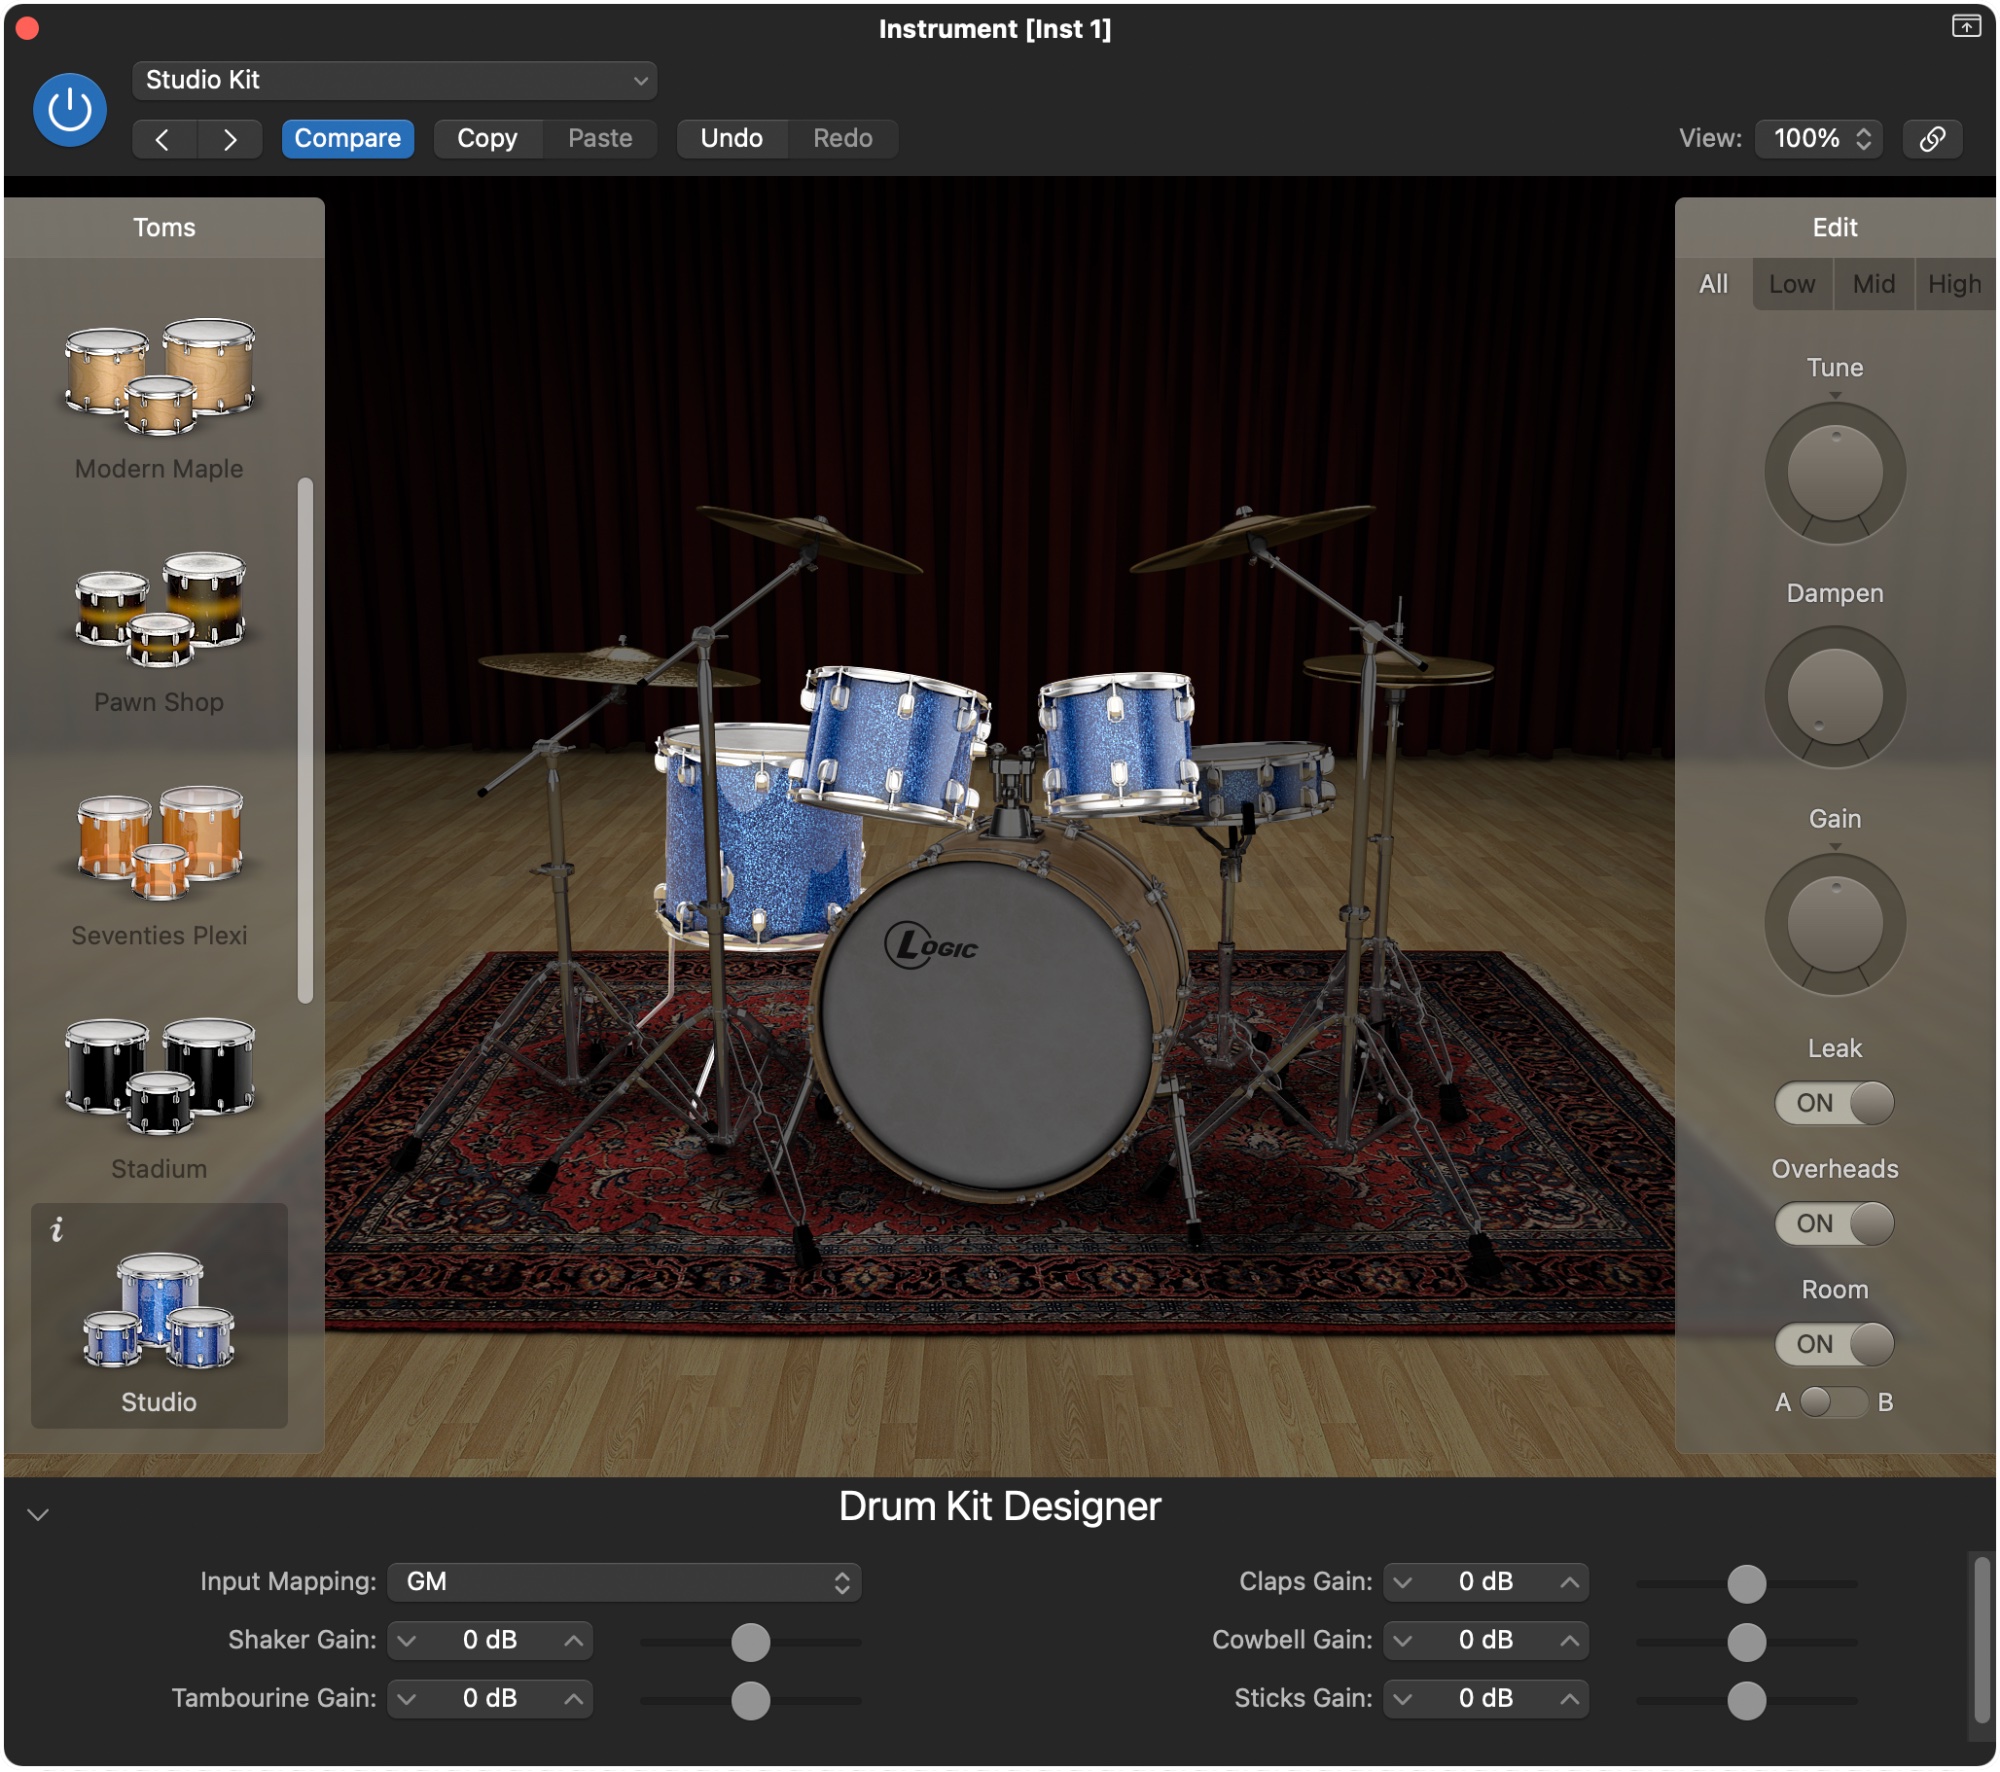The height and width of the screenshot is (1772, 2000).
Task: Collapse the extended parameters disclosure arrow
Action: [x=38, y=1515]
